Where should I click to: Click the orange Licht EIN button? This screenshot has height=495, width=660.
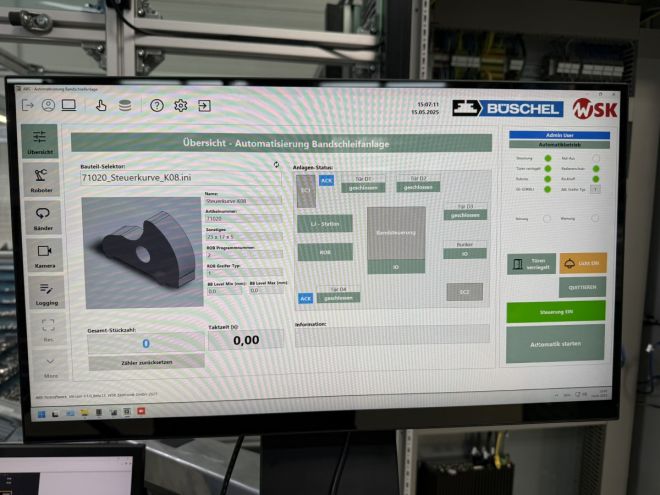583,263
